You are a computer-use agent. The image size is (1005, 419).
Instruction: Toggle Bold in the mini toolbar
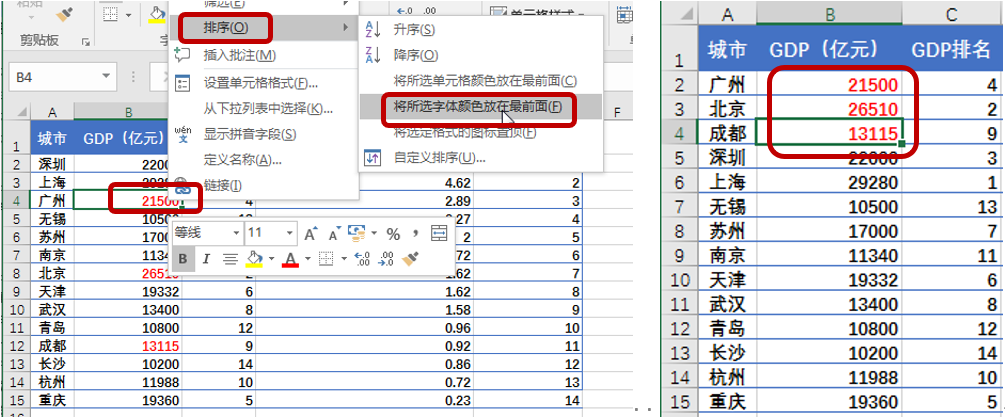[x=183, y=259]
